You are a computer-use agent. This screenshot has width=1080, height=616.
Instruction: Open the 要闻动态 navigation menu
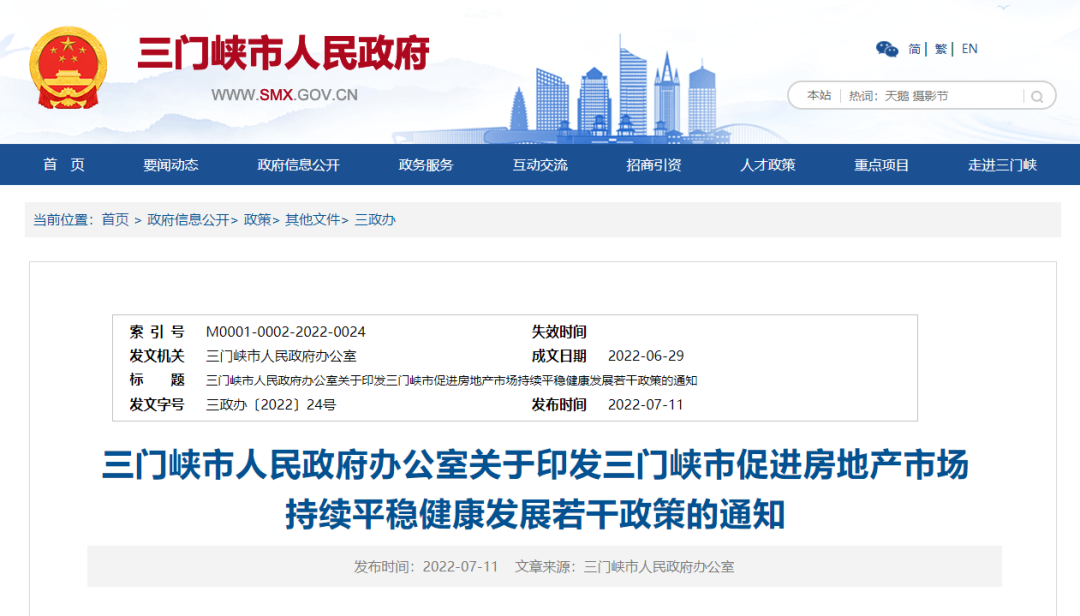(x=170, y=165)
